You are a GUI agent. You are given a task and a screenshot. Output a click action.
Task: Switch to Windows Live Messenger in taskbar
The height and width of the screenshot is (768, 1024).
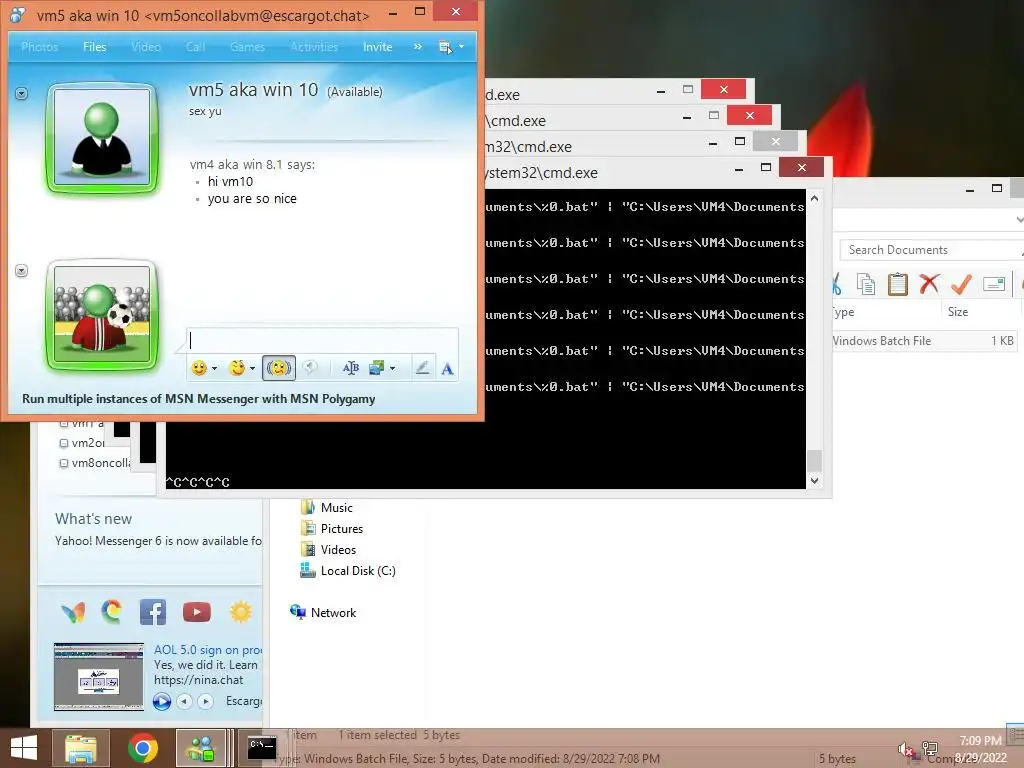pyautogui.click(x=201, y=748)
